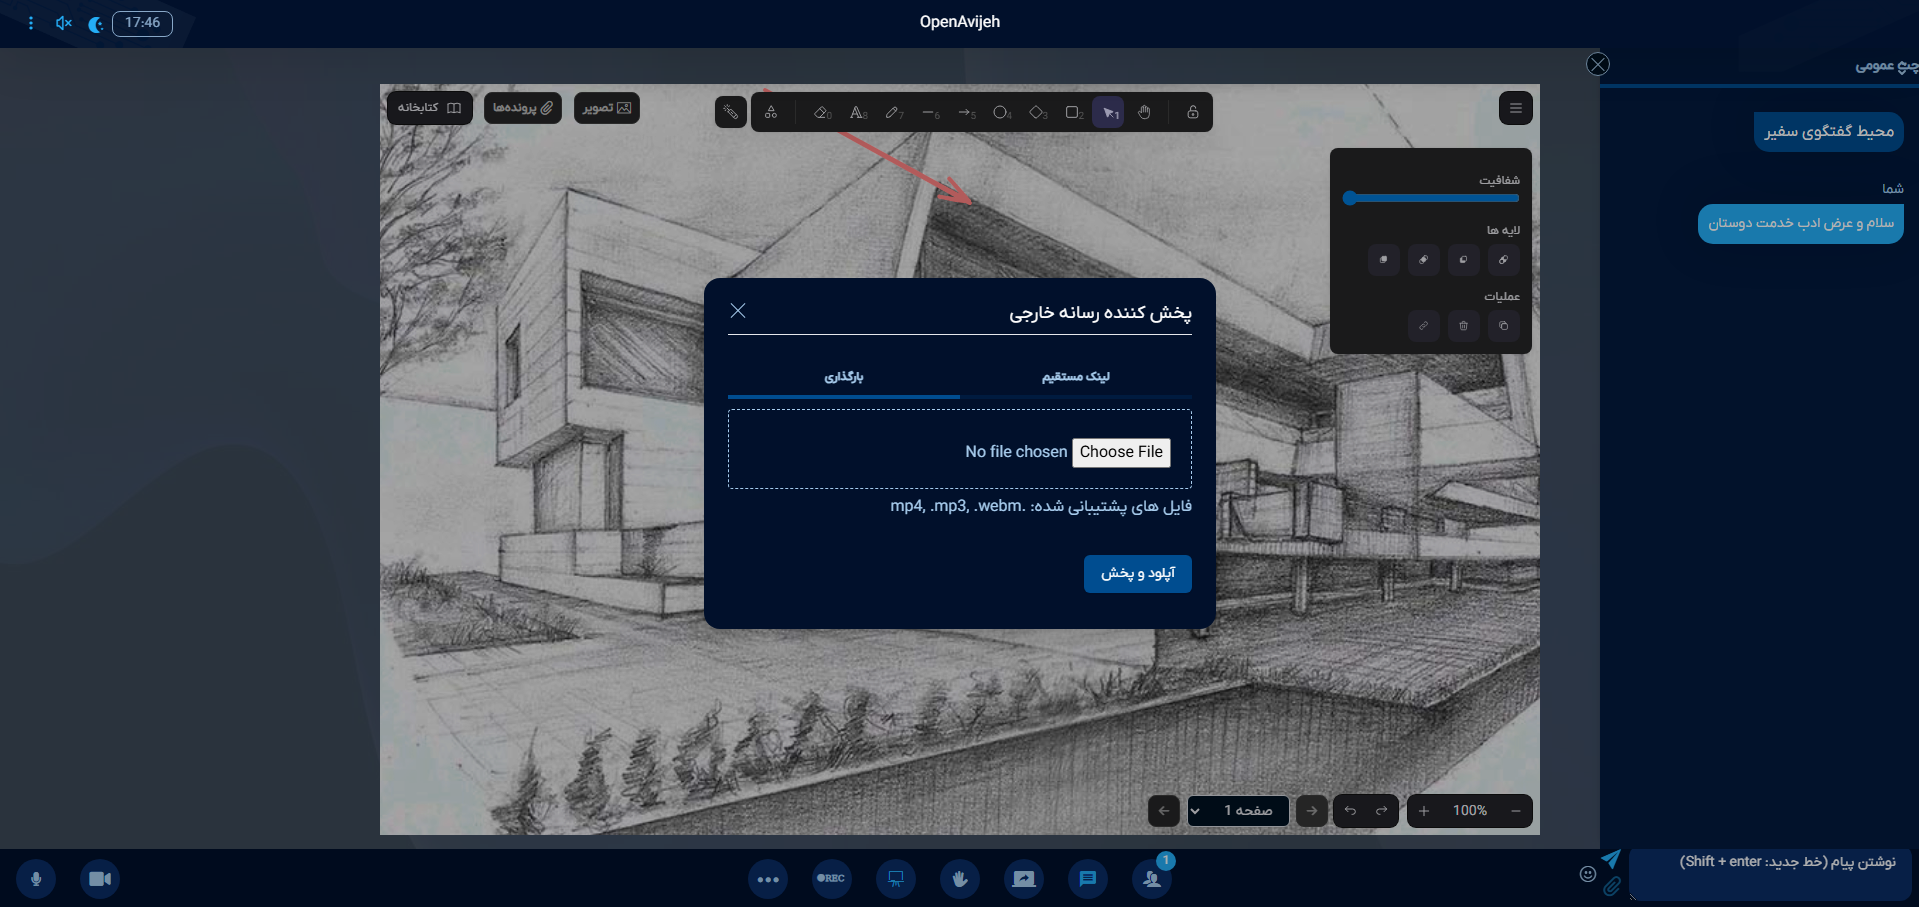1919x907 pixels.
Task: Click the chat message input field
Action: (1770, 875)
